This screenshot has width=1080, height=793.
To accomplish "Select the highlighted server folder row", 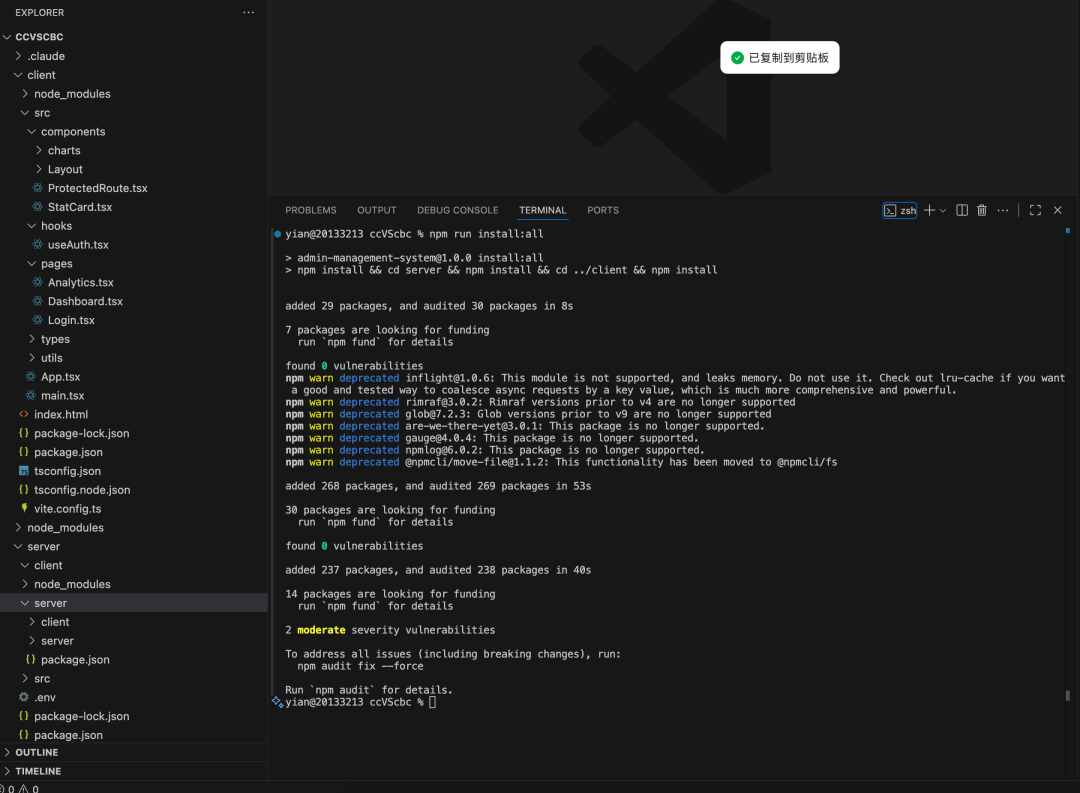I will tap(134, 603).
